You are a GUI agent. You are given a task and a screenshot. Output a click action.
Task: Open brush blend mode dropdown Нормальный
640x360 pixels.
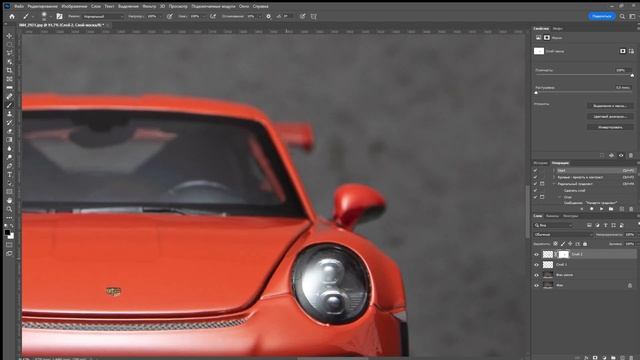pyautogui.click(x=103, y=16)
